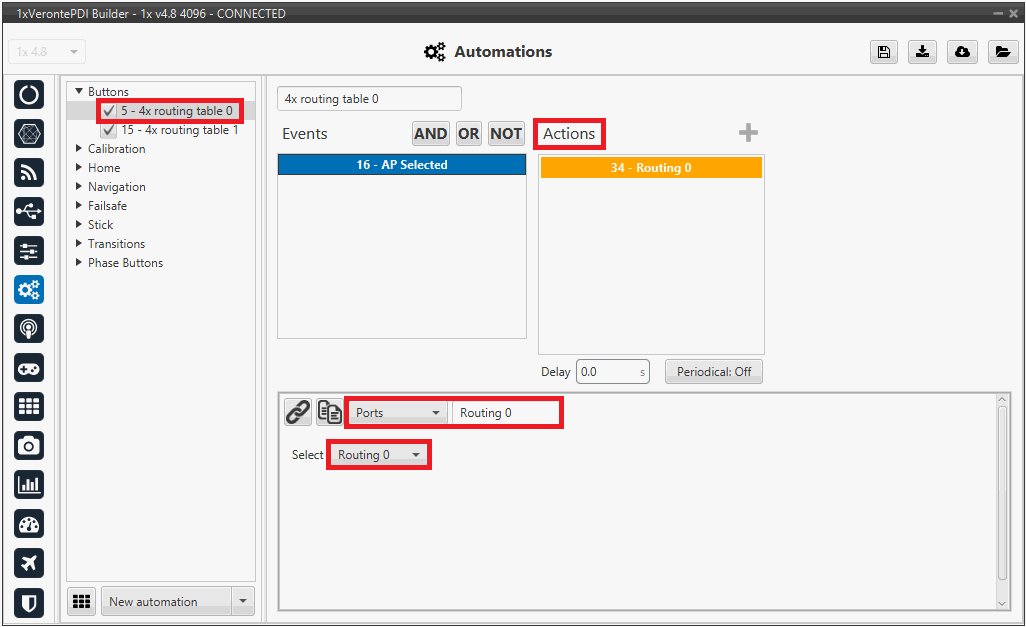1026x627 pixels.
Task: Select the camera sidebar icon
Action: 29,445
